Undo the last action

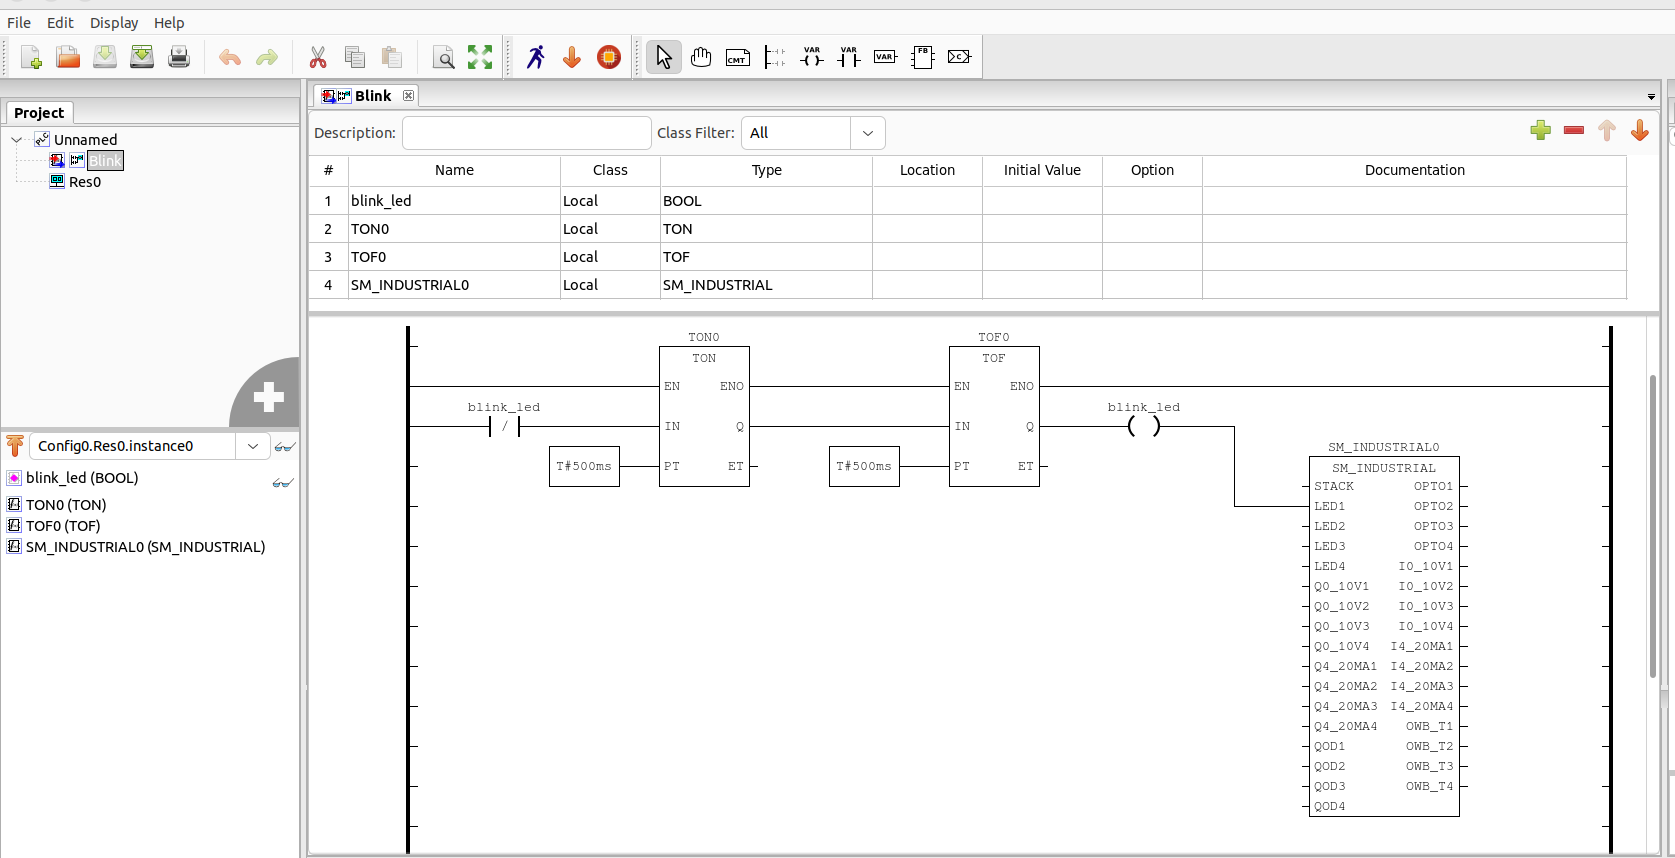[230, 57]
